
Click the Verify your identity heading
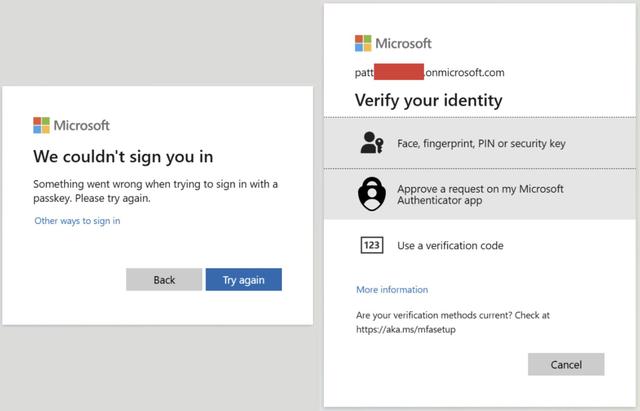pyautogui.click(x=429, y=100)
